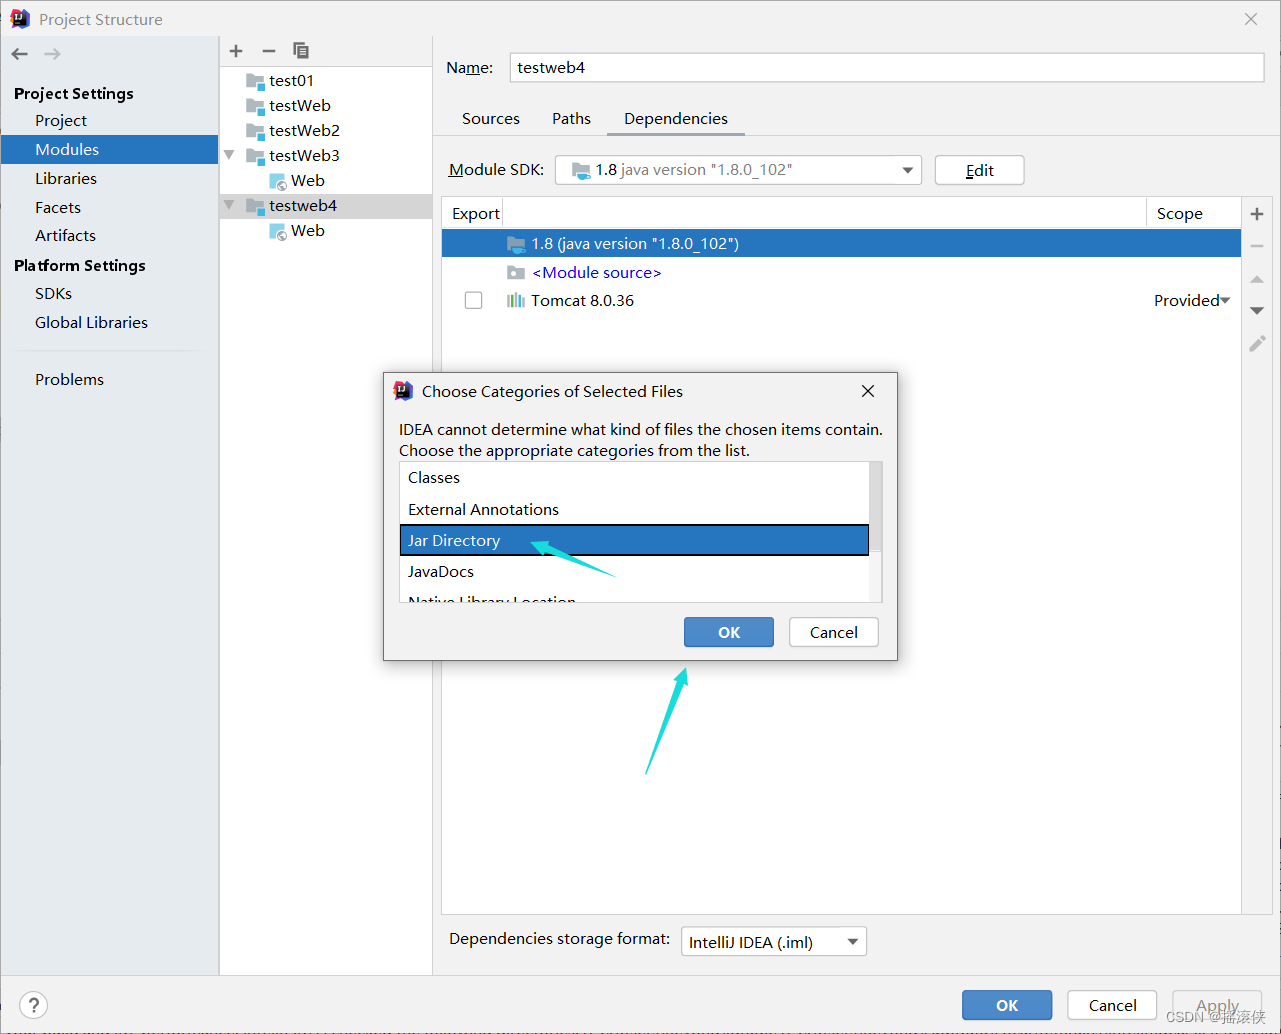
Task: Select Classes category in list
Action: click(634, 478)
